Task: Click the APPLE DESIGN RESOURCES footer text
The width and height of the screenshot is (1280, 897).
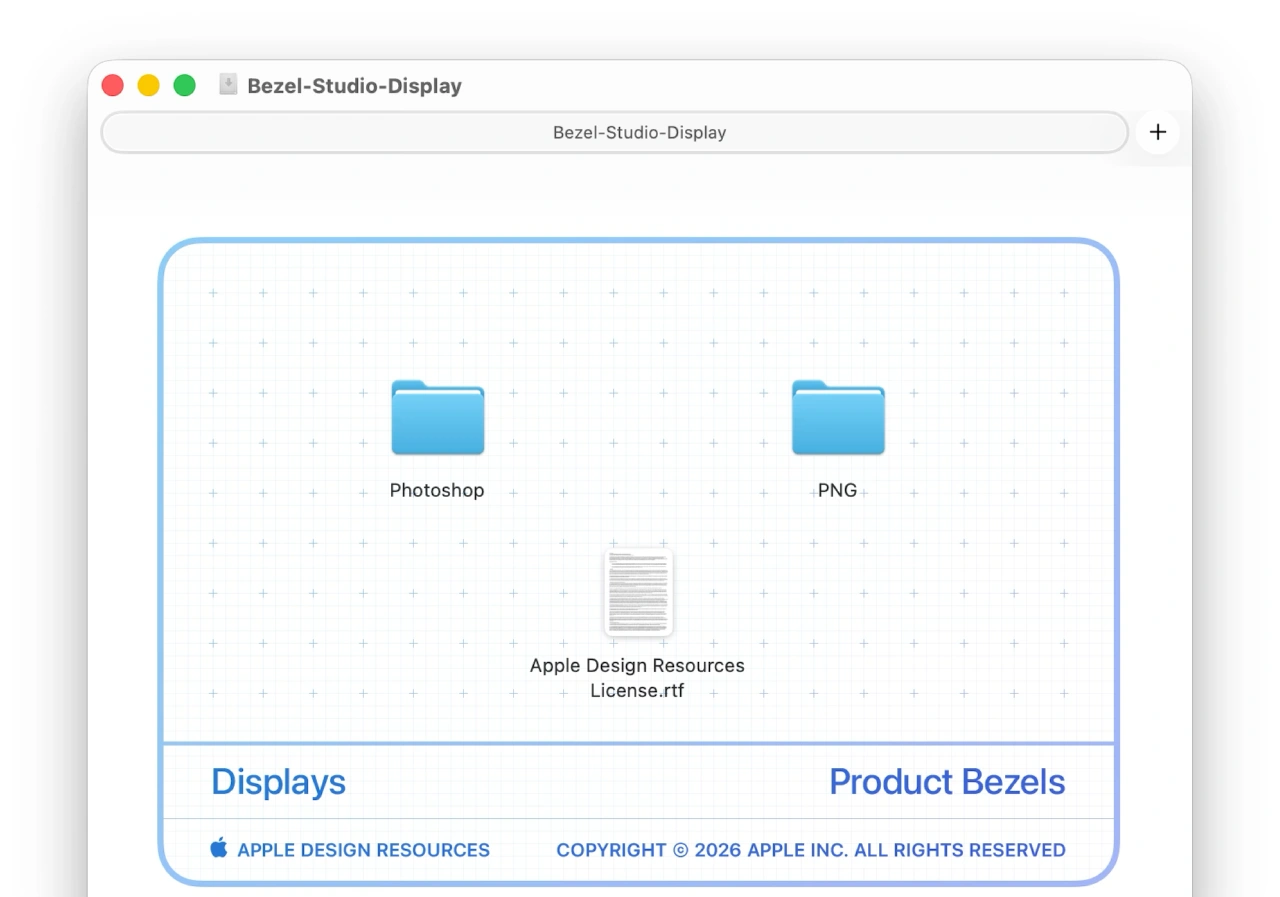Action: [363, 850]
